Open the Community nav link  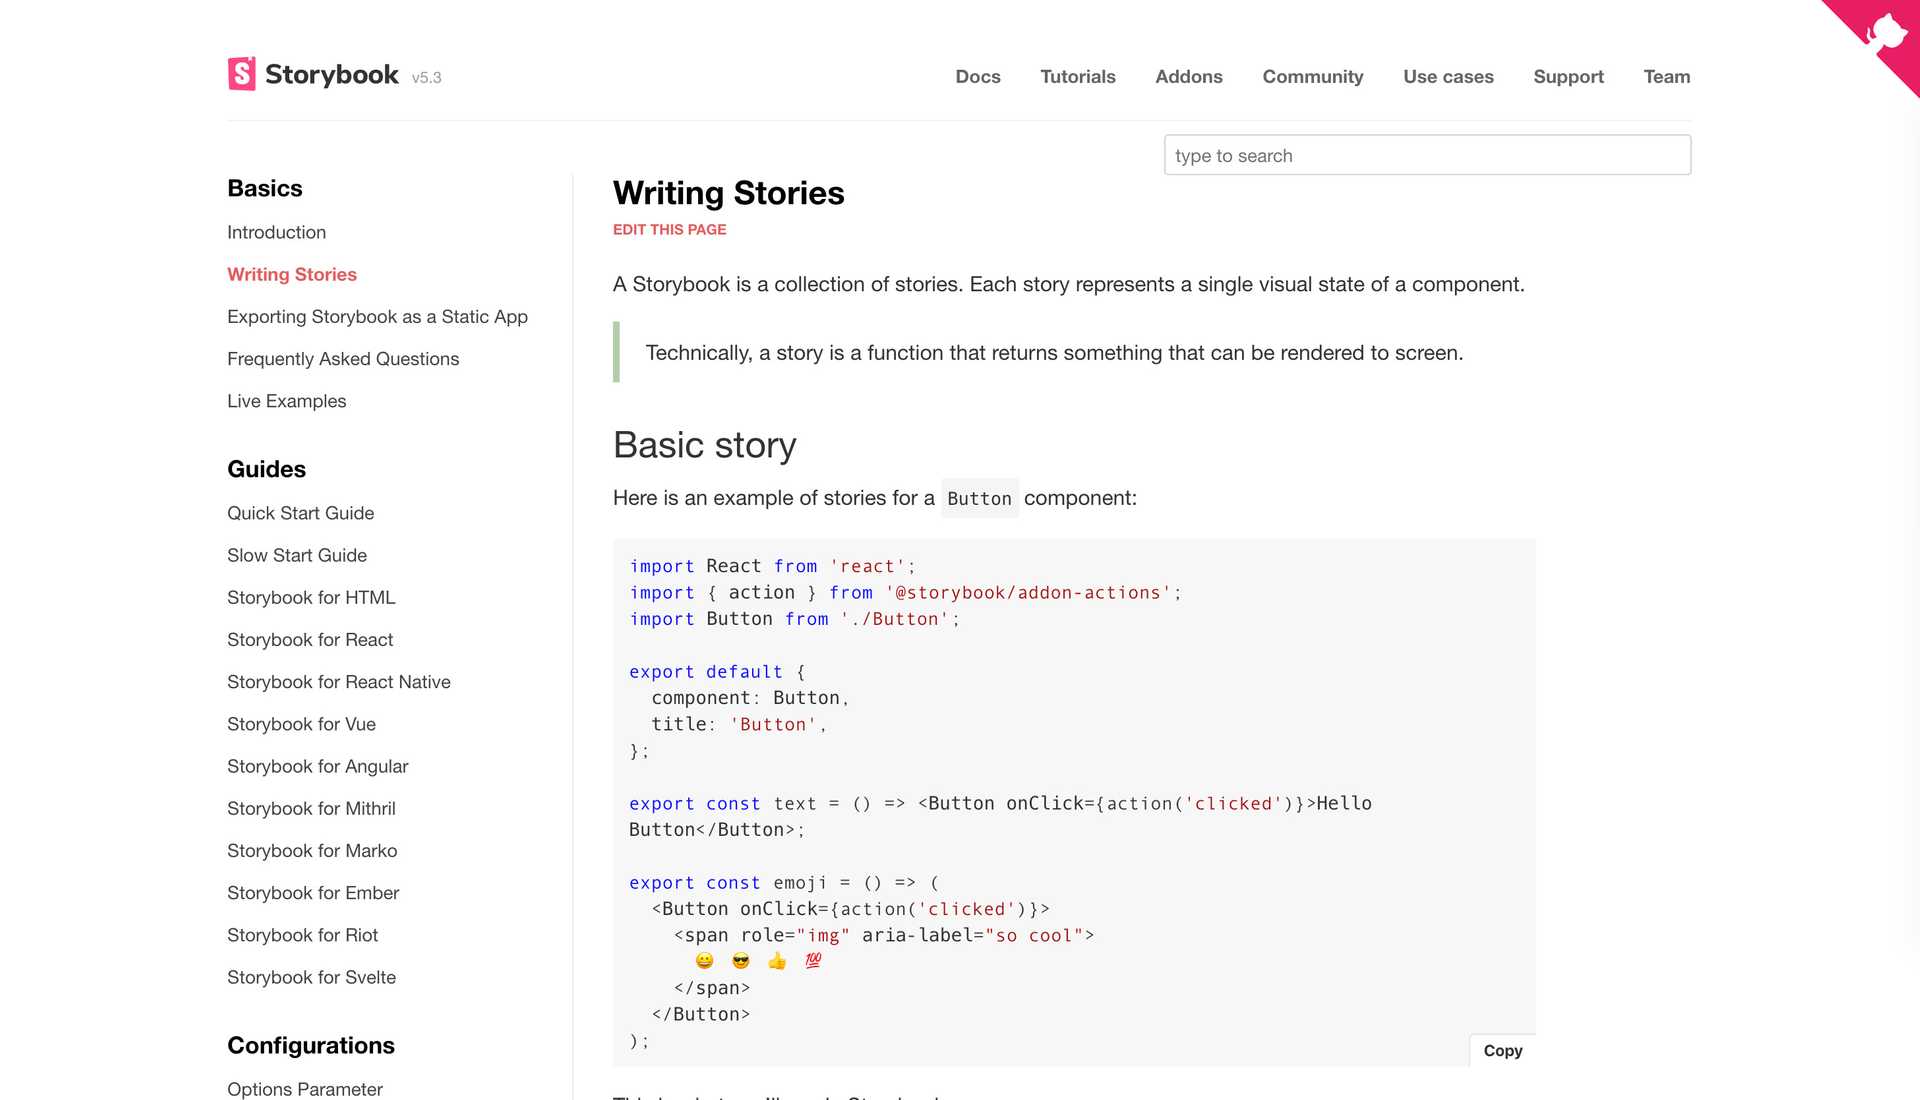1312,77
